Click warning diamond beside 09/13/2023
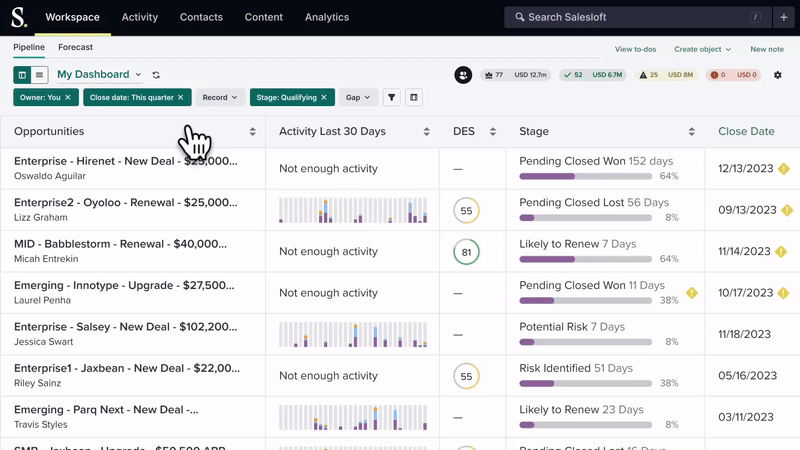The width and height of the screenshot is (800, 450). click(787, 210)
